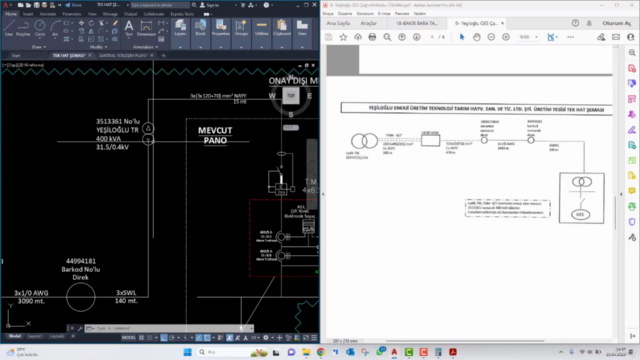Viewport: 640px width, 360px height.
Task: Zoom in with the plus icon in Acrobat
Action: coord(506,37)
